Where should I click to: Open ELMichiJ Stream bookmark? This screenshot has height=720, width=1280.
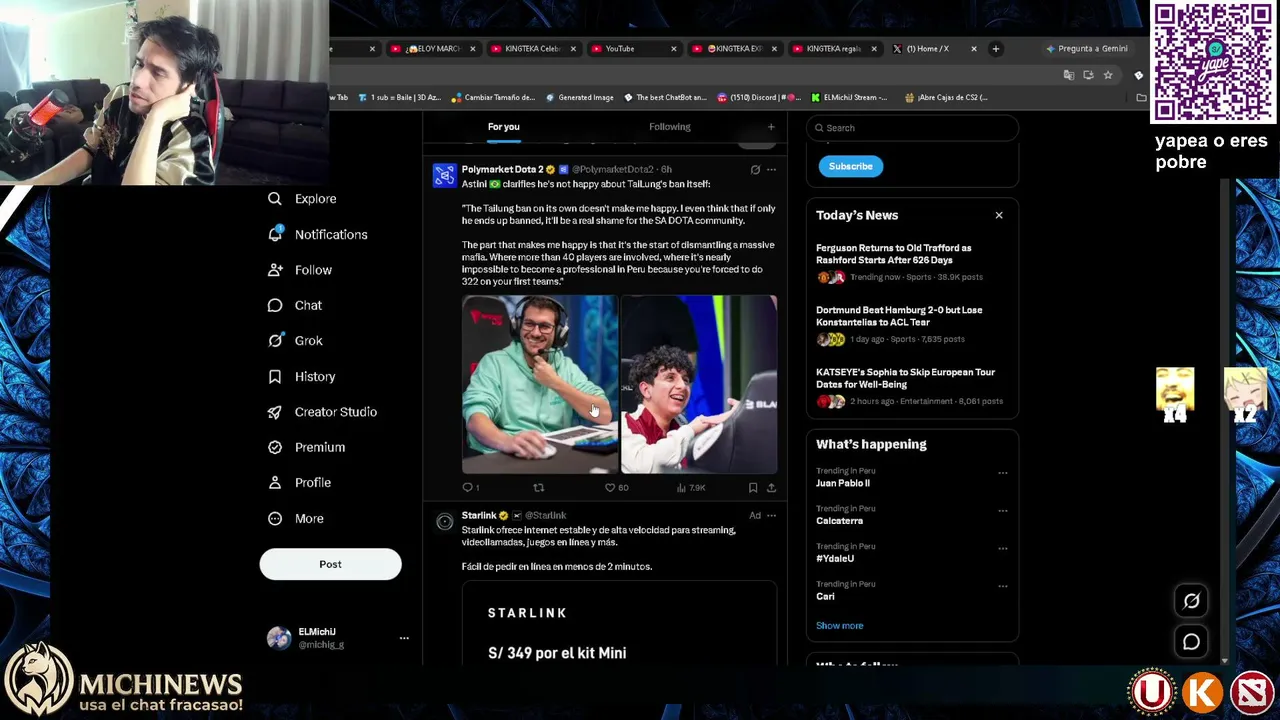pos(849,97)
